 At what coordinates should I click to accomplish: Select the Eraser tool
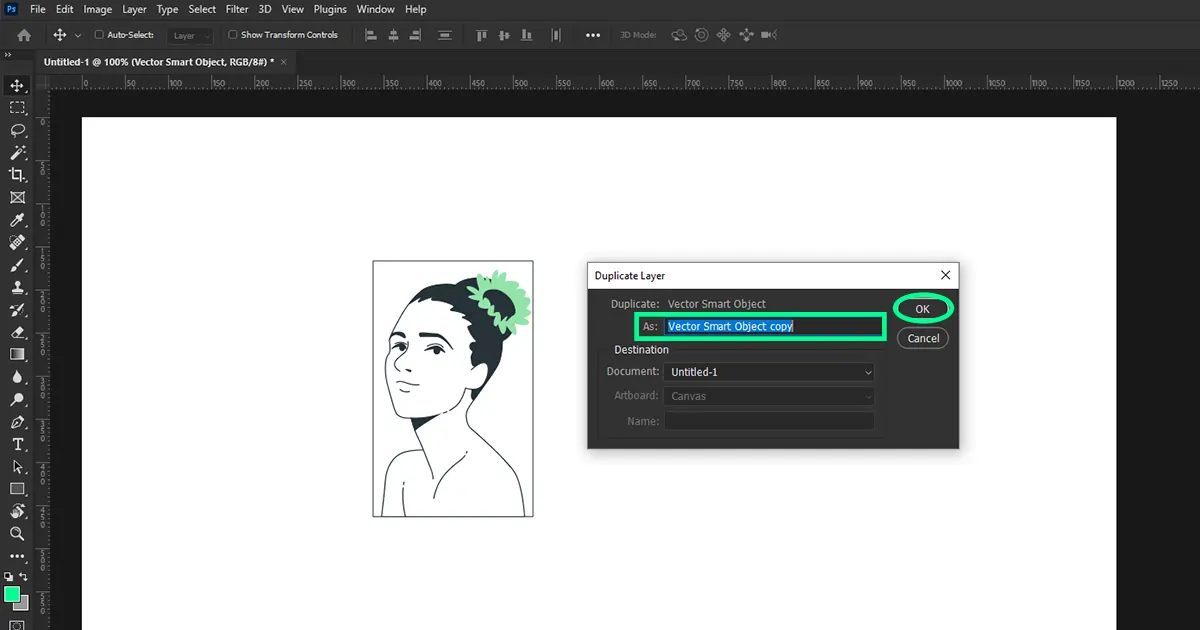(17, 333)
